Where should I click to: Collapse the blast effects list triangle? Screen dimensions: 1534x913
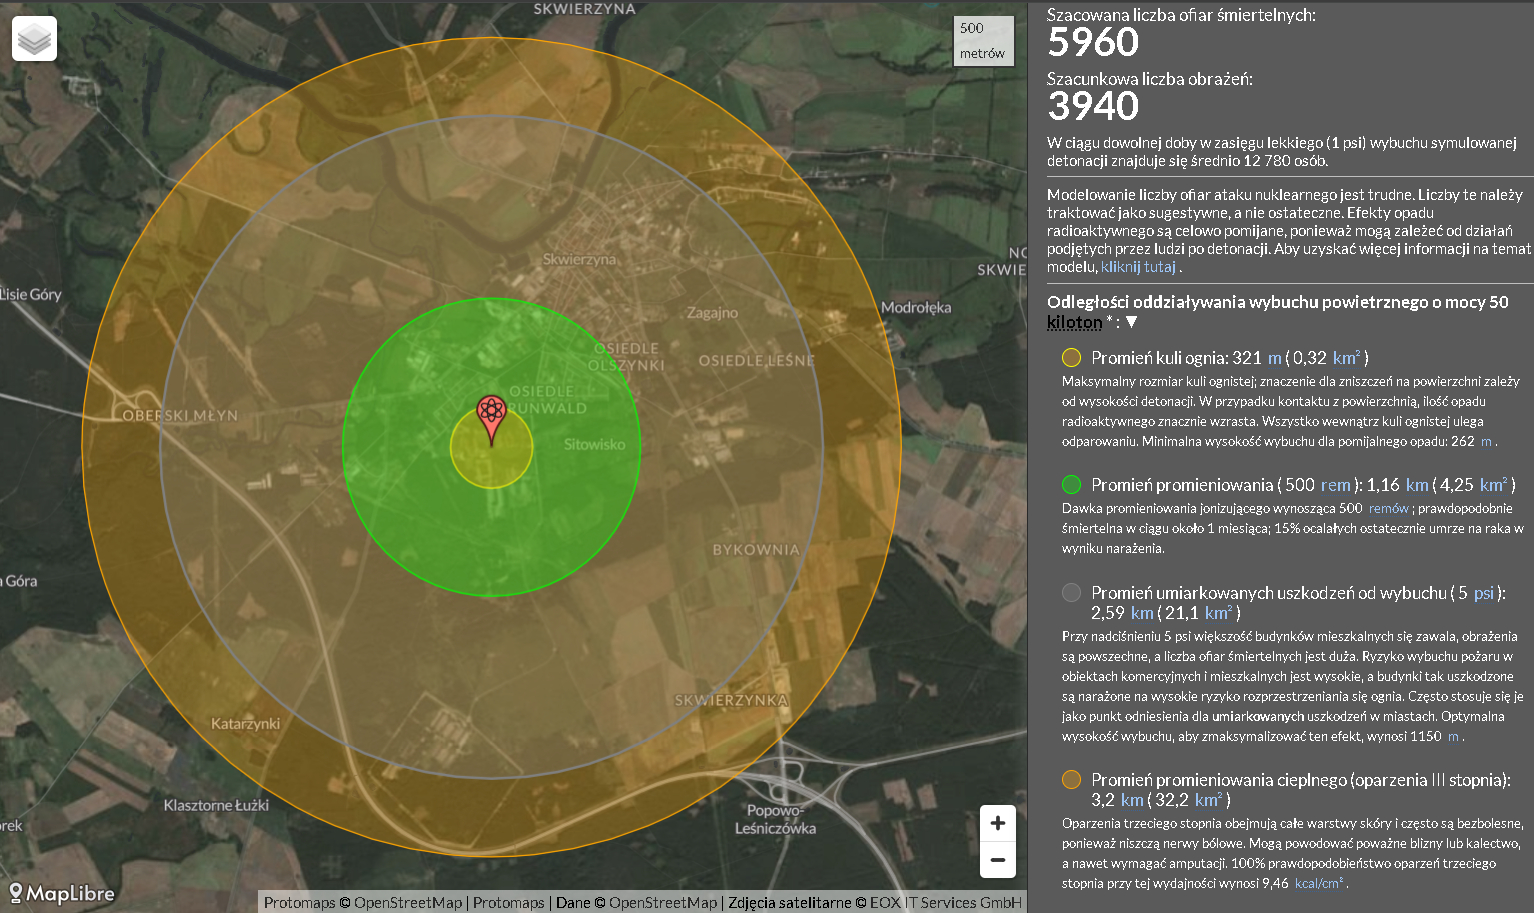pos(1132,322)
